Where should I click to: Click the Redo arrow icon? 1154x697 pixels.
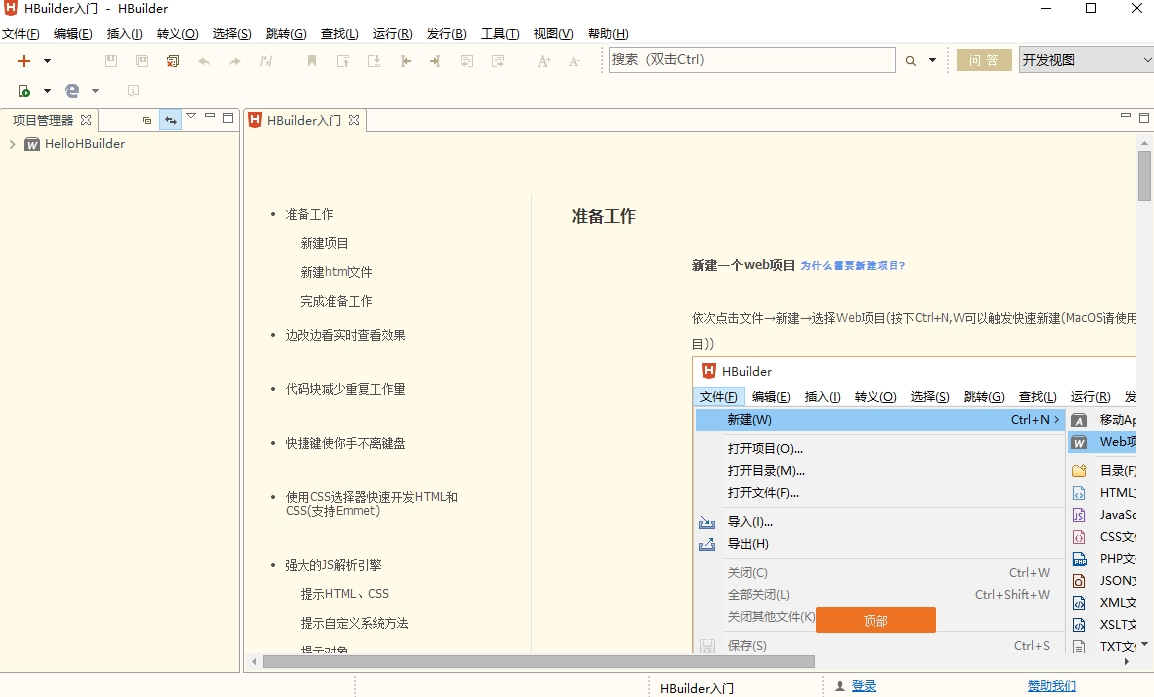(x=235, y=61)
